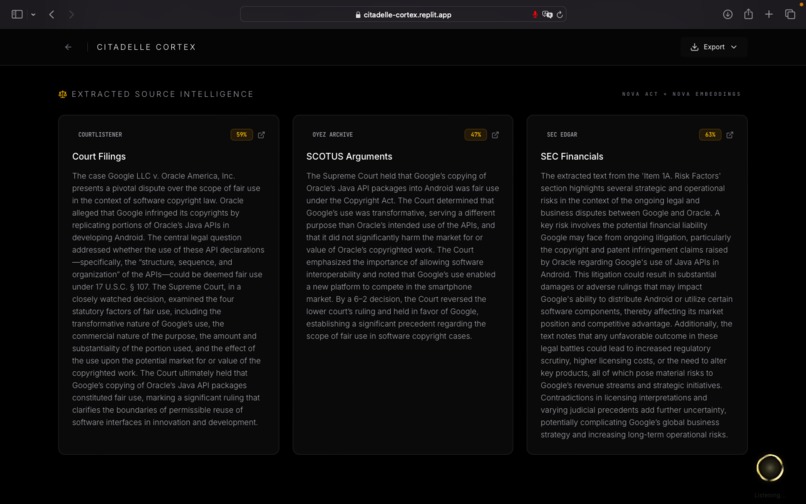Click the SEC Financials summary paragraph
The height and width of the screenshot is (504, 806).
[x=637, y=305]
